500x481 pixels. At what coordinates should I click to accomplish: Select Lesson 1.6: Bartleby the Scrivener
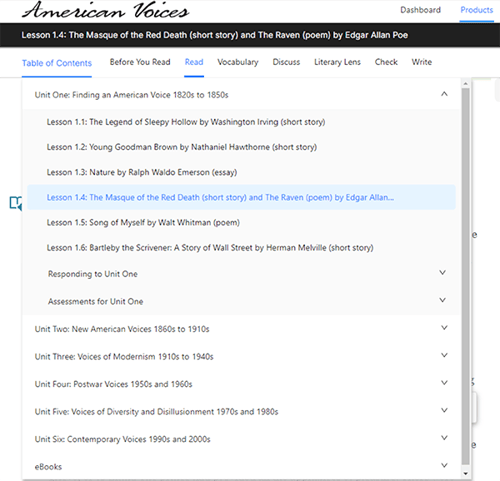(210, 248)
